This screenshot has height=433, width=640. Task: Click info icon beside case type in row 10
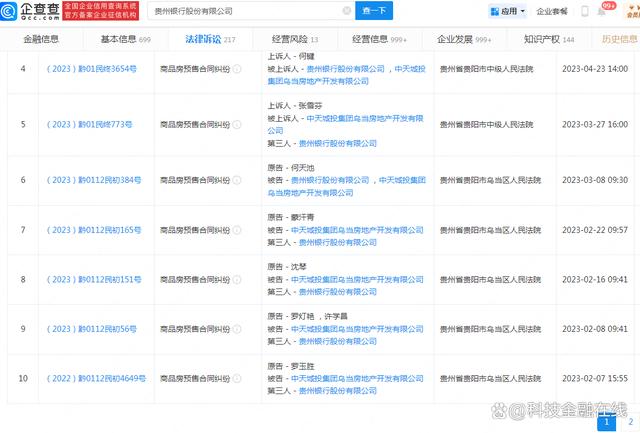(x=237, y=379)
